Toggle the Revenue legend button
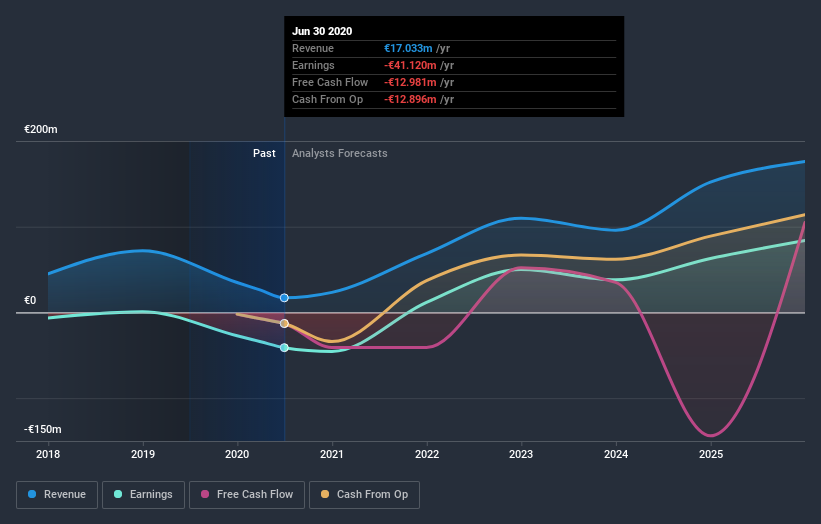This screenshot has height=524, width=821. tap(57, 495)
